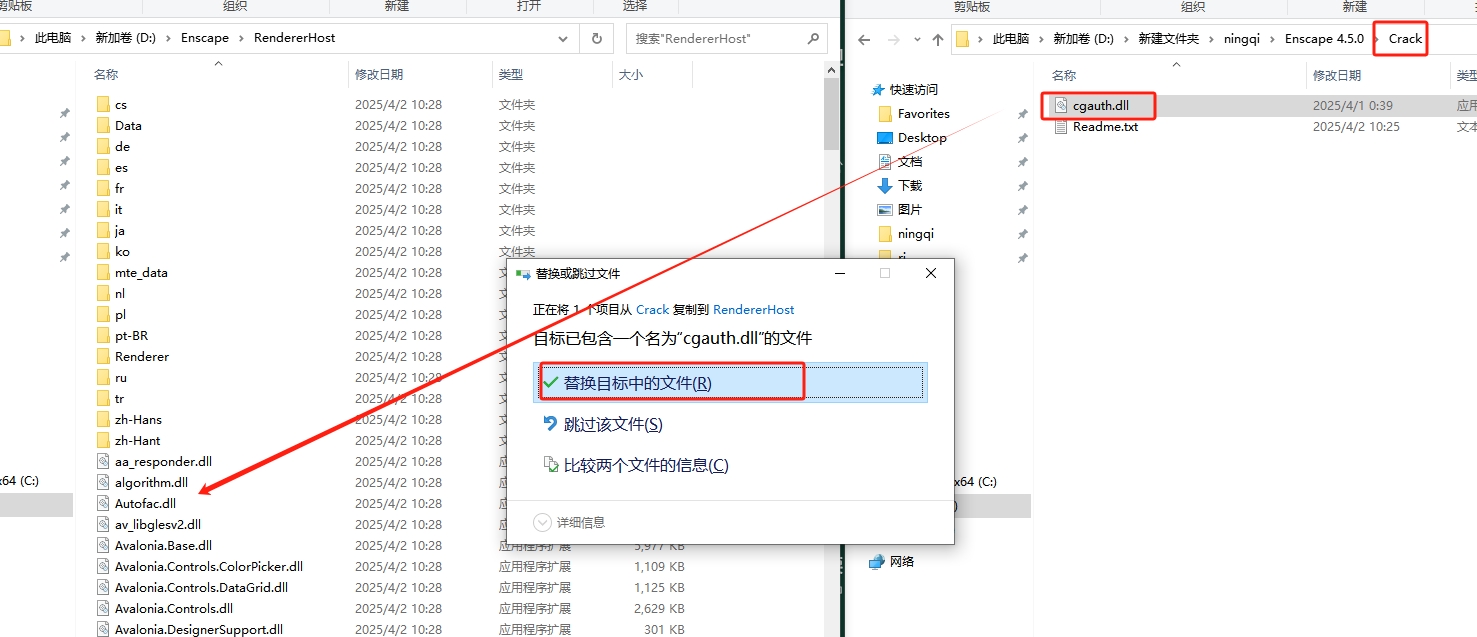The image size is (1477, 637).
Task: Select the Readme.txt file icon
Action: [1061, 127]
